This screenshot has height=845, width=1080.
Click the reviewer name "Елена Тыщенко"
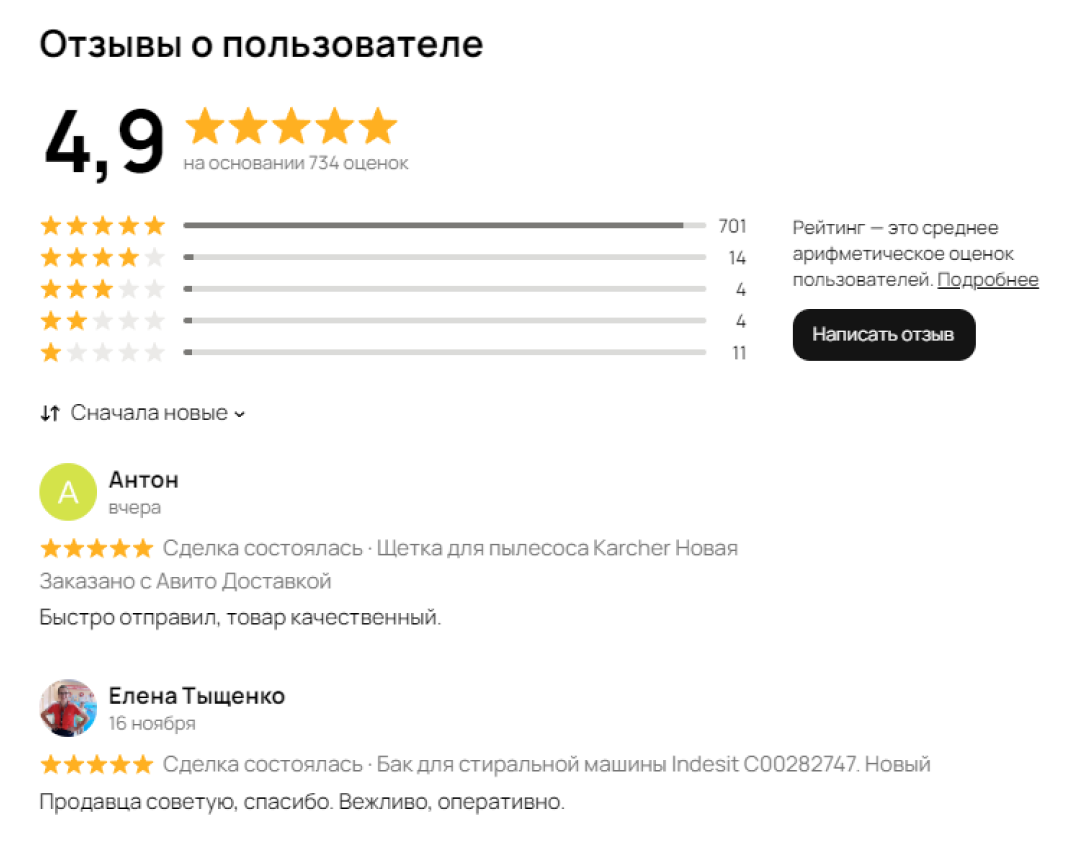pyautogui.click(x=196, y=696)
